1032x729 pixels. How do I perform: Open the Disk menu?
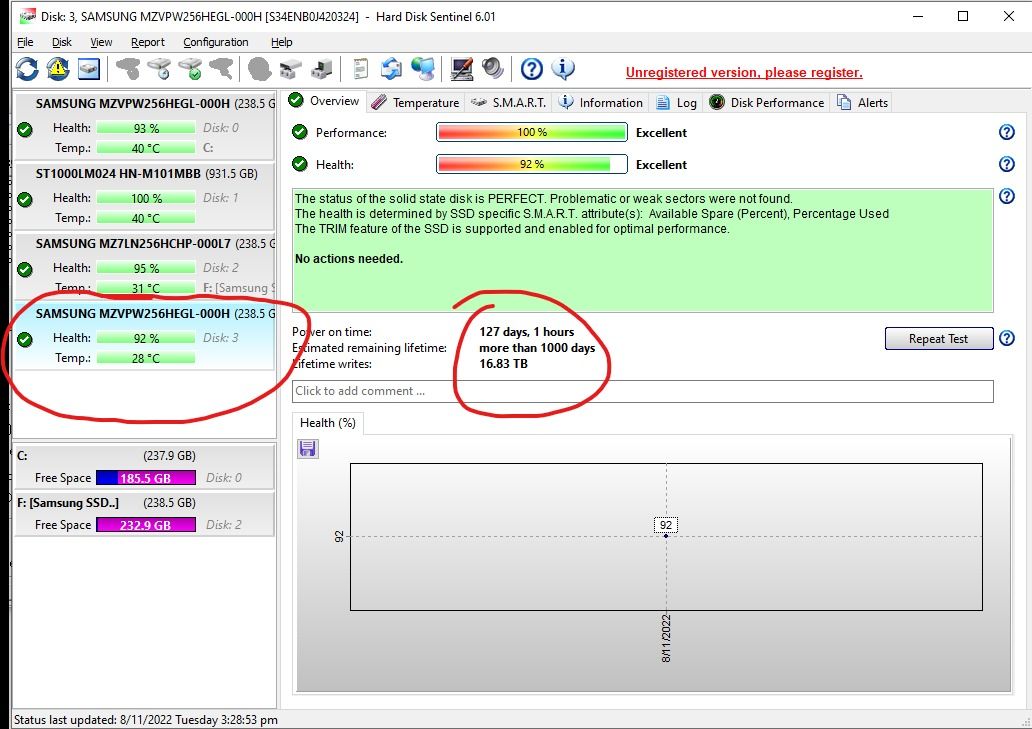pyautogui.click(x=62, y=42)
